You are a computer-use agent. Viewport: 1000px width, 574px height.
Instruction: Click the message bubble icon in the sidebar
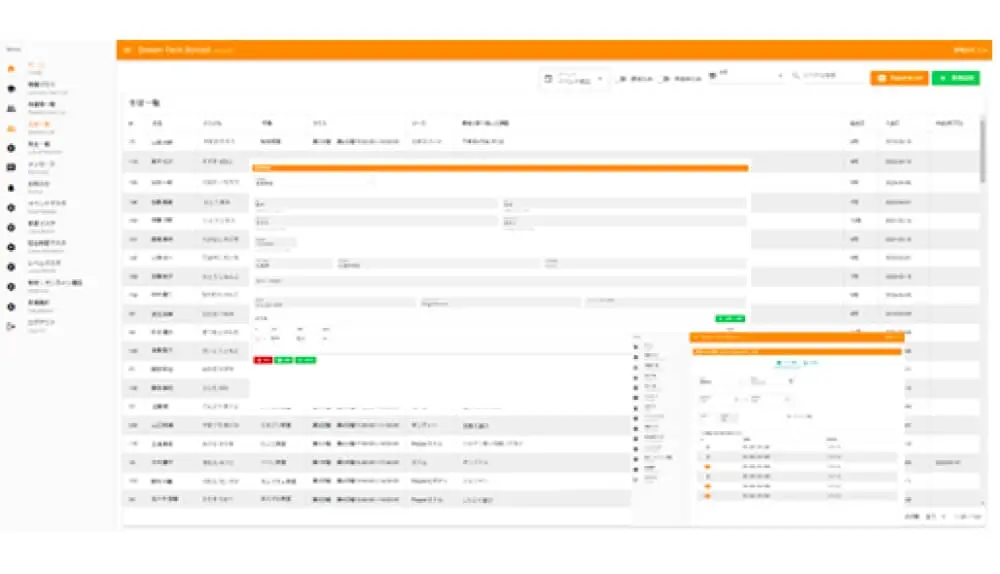click(x=11, y=167)
